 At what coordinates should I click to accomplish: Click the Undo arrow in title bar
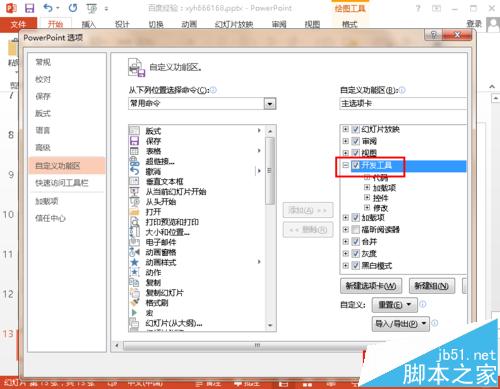tap(48, 8)
